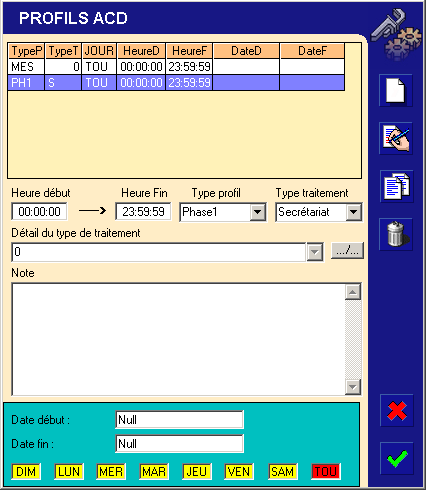Click the Date début input field
Viewport: 426px width, 490px height.
(180, 420)
